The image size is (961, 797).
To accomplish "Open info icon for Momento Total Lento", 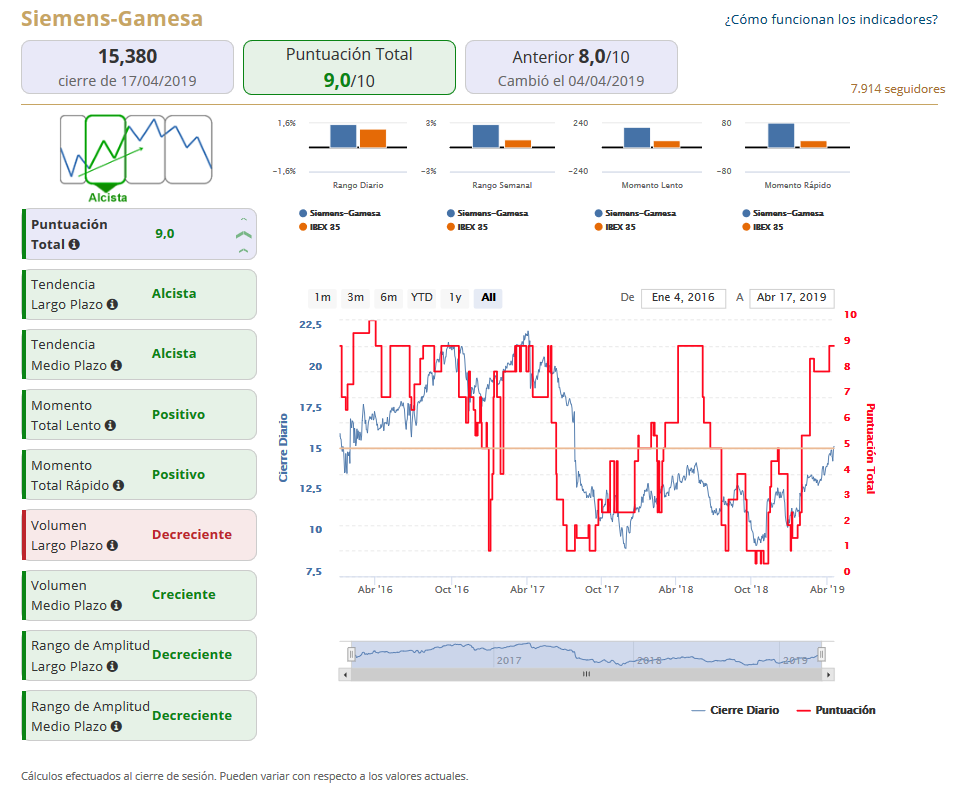I will tap(110, 425).
